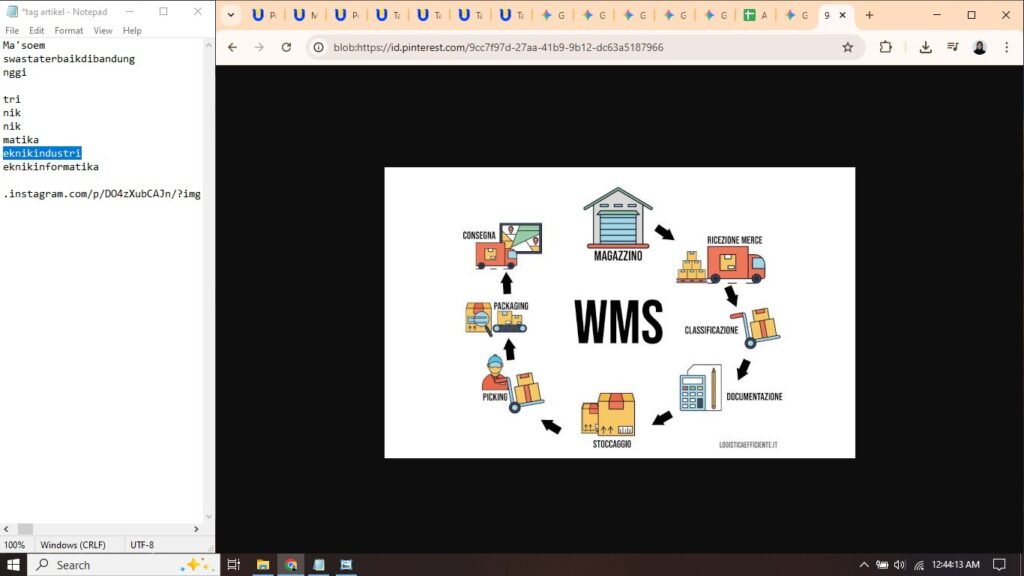The image size is (1024, 576).
Task: Click the Chrome profile avatar
Action: click(x=979, y=47)
